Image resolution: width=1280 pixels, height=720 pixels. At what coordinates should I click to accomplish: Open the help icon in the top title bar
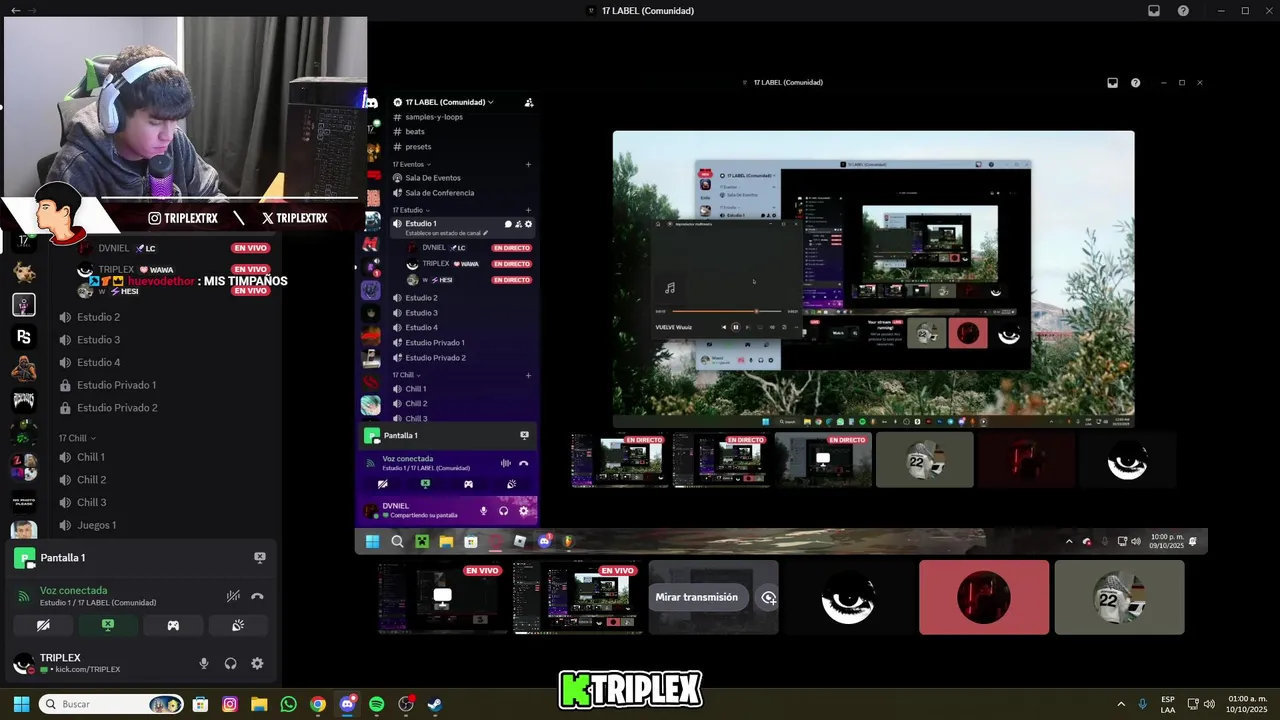pos(1183,11)
